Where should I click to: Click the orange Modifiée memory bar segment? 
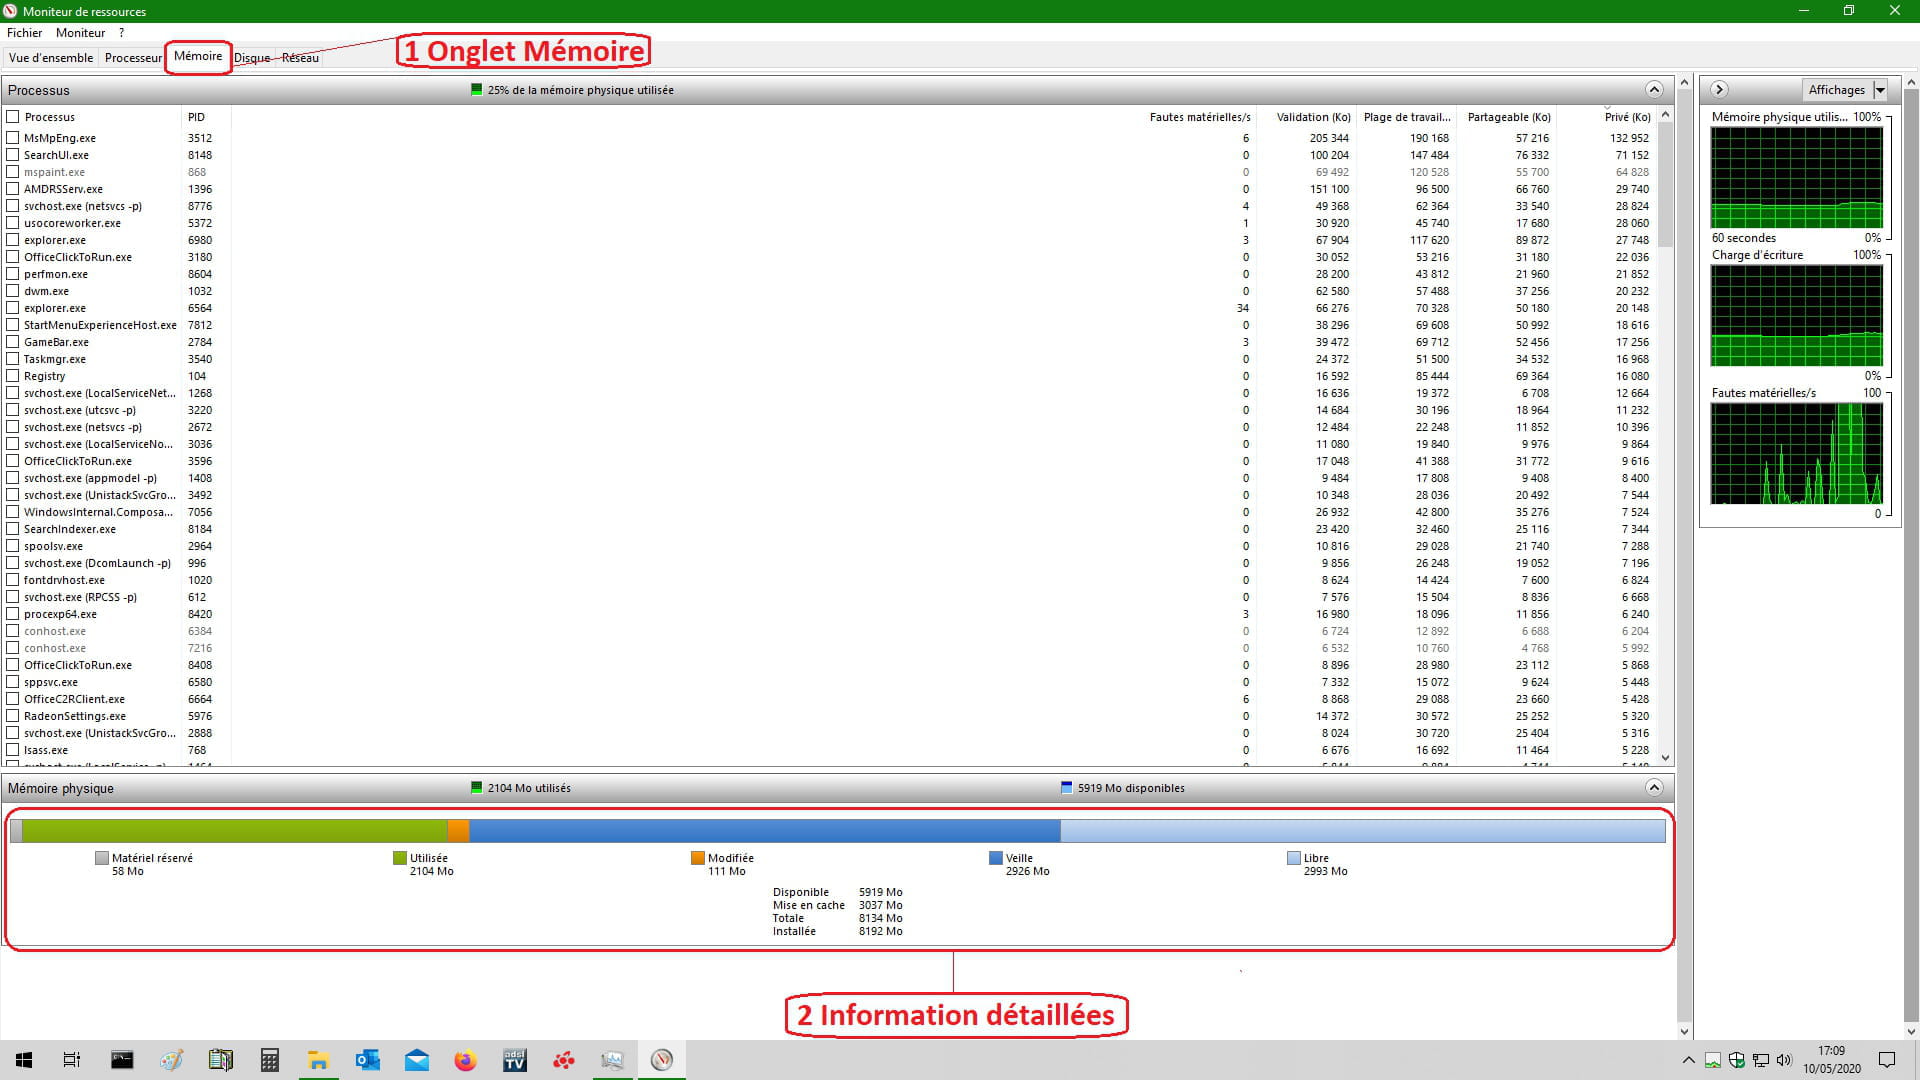[458, 830]
